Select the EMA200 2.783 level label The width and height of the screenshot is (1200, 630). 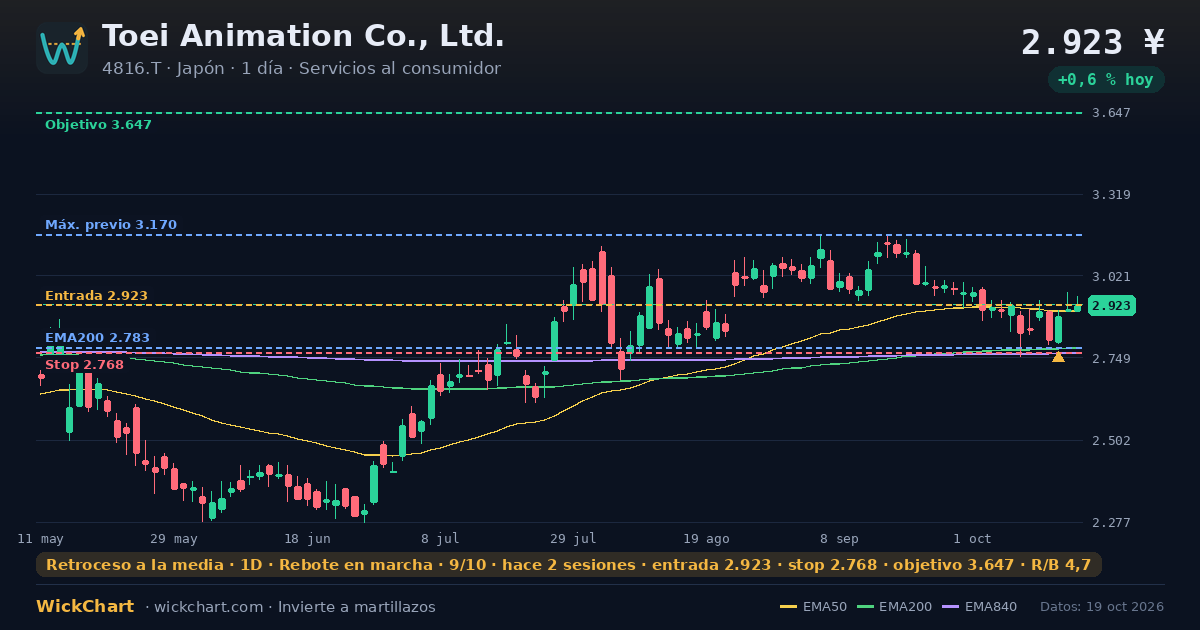click(x=97, y=338)
